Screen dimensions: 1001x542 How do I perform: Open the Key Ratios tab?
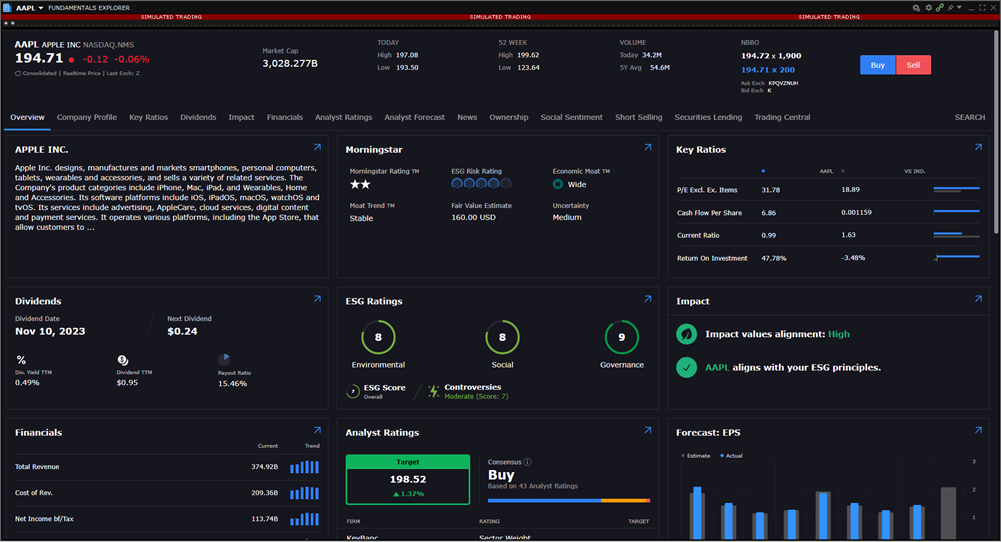(x=149, y=117)
